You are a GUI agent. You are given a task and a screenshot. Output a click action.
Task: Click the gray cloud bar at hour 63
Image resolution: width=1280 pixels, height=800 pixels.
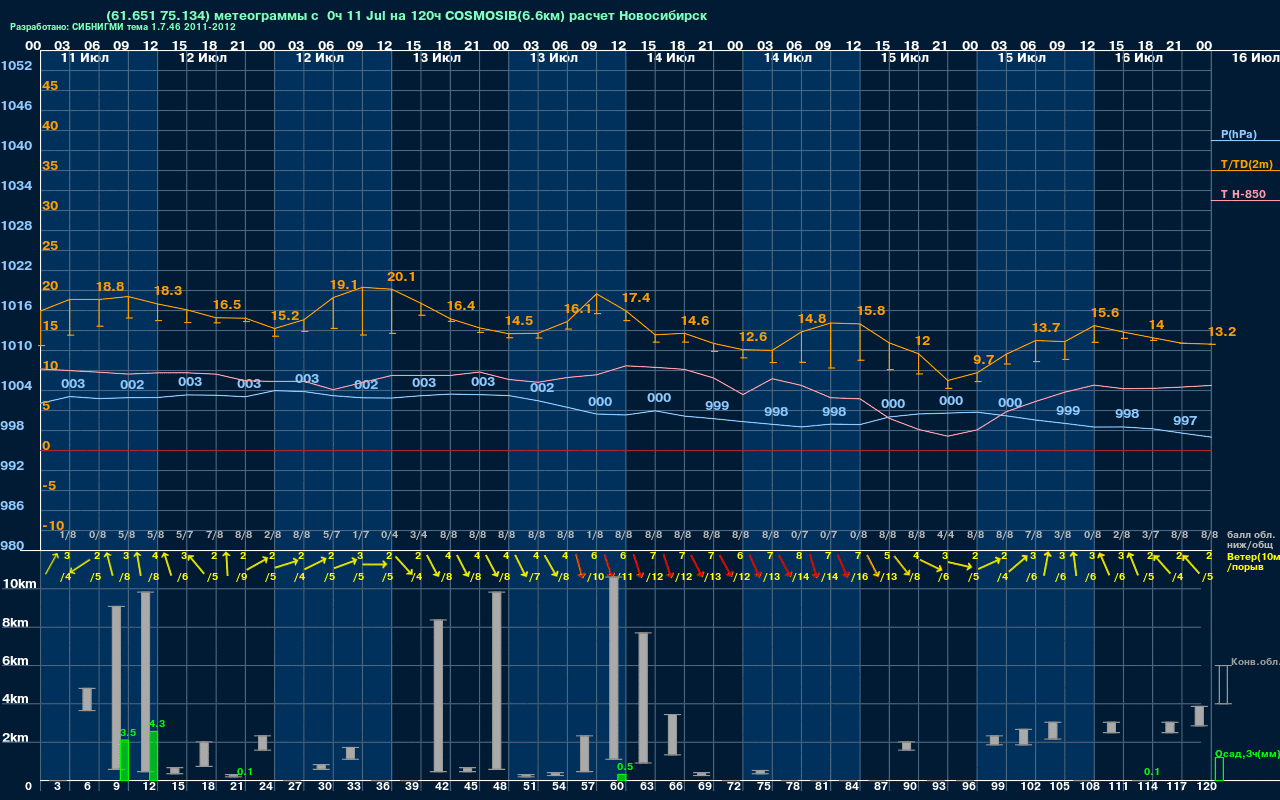click(643, 698)
